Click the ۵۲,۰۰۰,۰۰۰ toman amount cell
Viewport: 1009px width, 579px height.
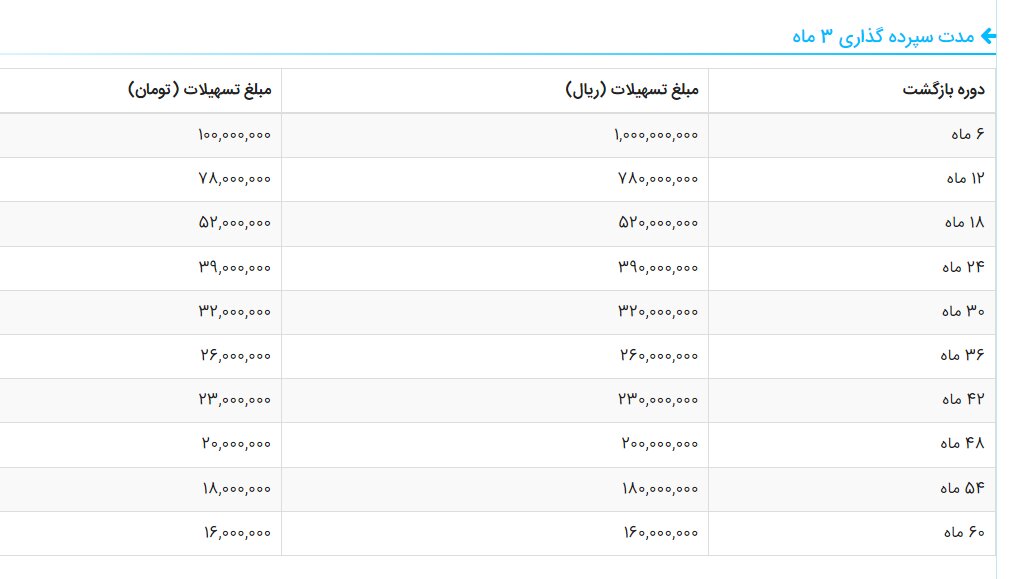234,223
